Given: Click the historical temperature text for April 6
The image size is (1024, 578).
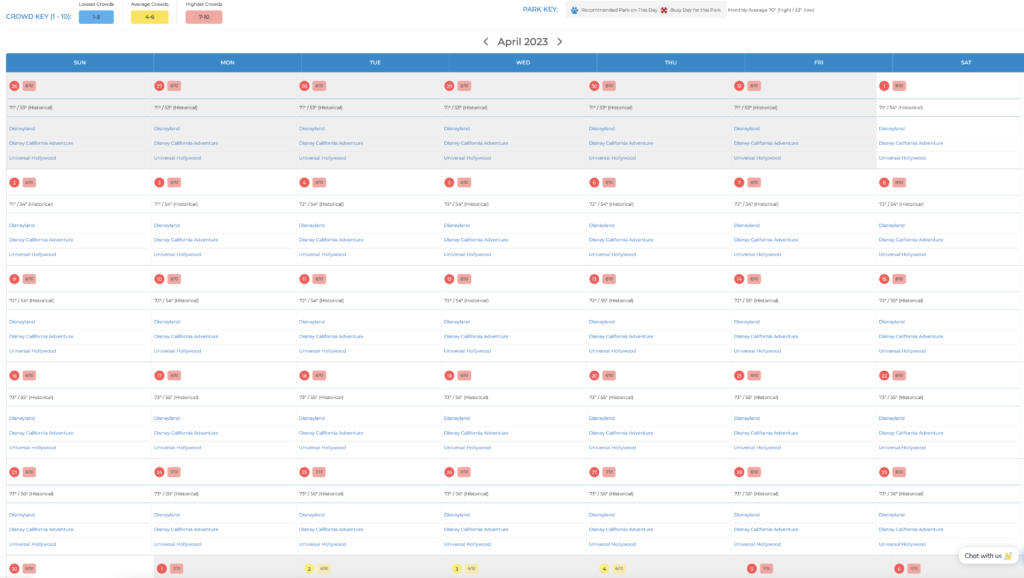Looking at the screenshot, I should point(611,204).
